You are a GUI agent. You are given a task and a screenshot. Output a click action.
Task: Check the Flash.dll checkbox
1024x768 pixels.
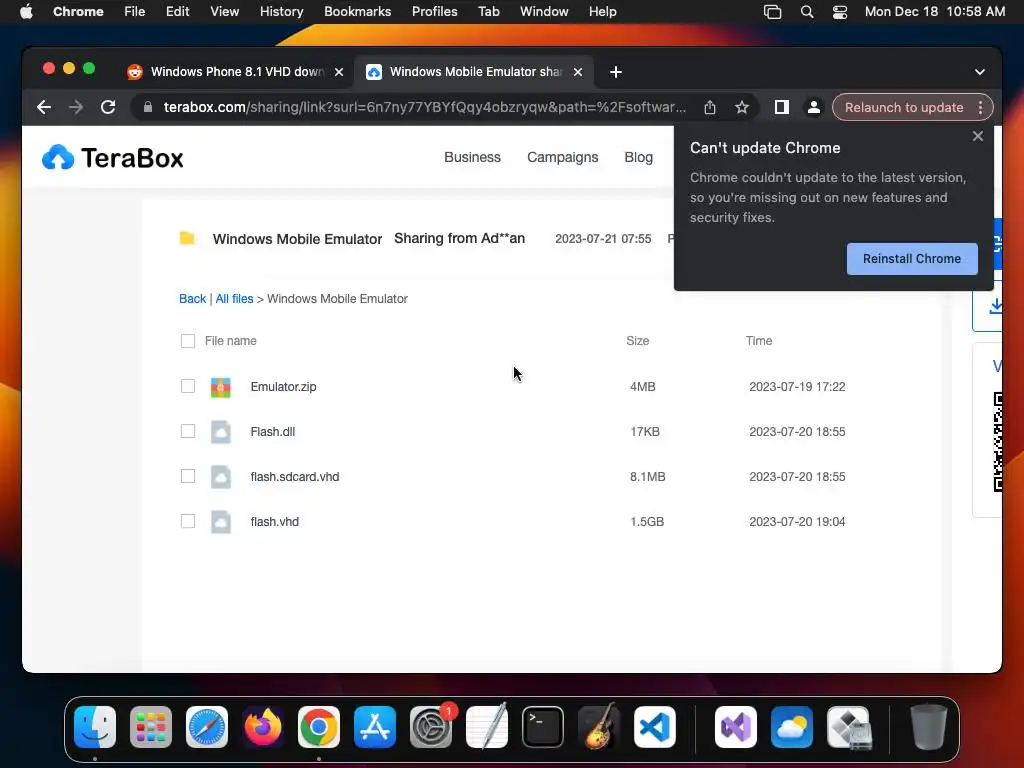click(187, 432)
